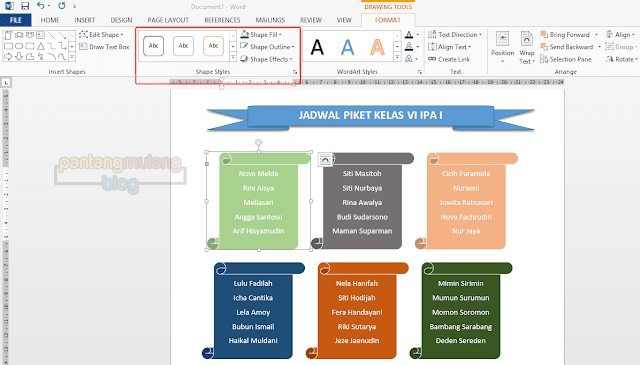
Task: Click the Save icon in the quick access toolbar
Action: pos(25,6)
